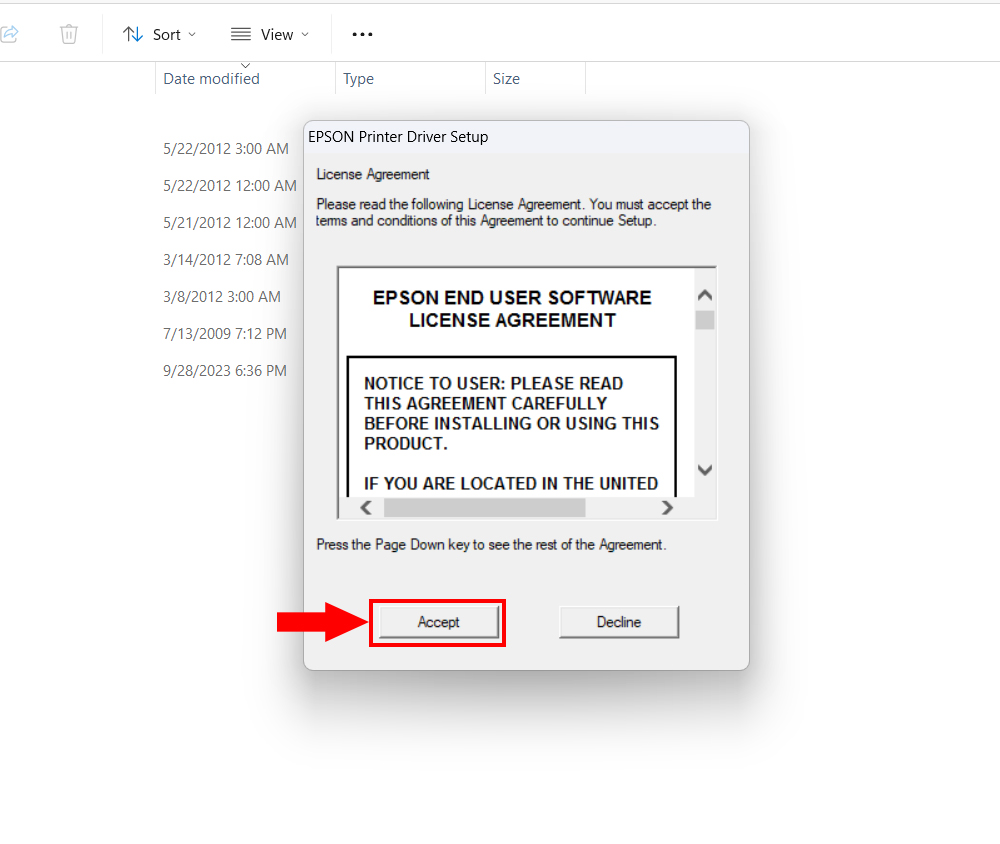
Task: Click the Share icon in File Explorer toolbar
Action: coord(9,34)
